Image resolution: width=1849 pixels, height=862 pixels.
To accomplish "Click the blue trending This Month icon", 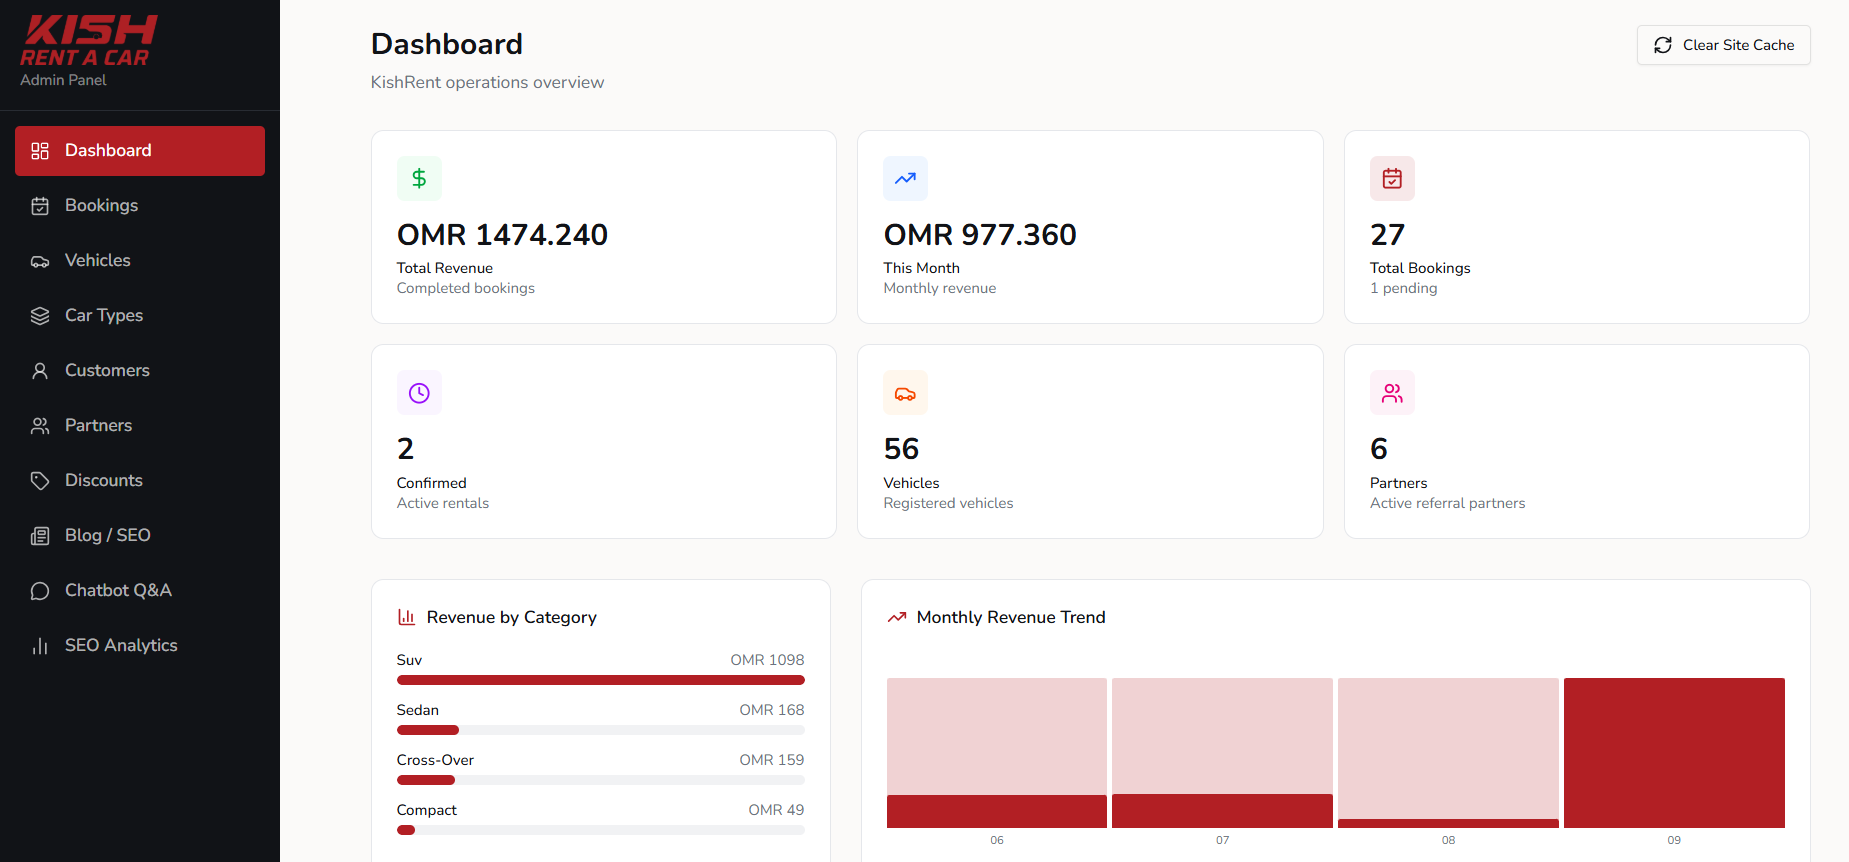I will pos(905,178).
